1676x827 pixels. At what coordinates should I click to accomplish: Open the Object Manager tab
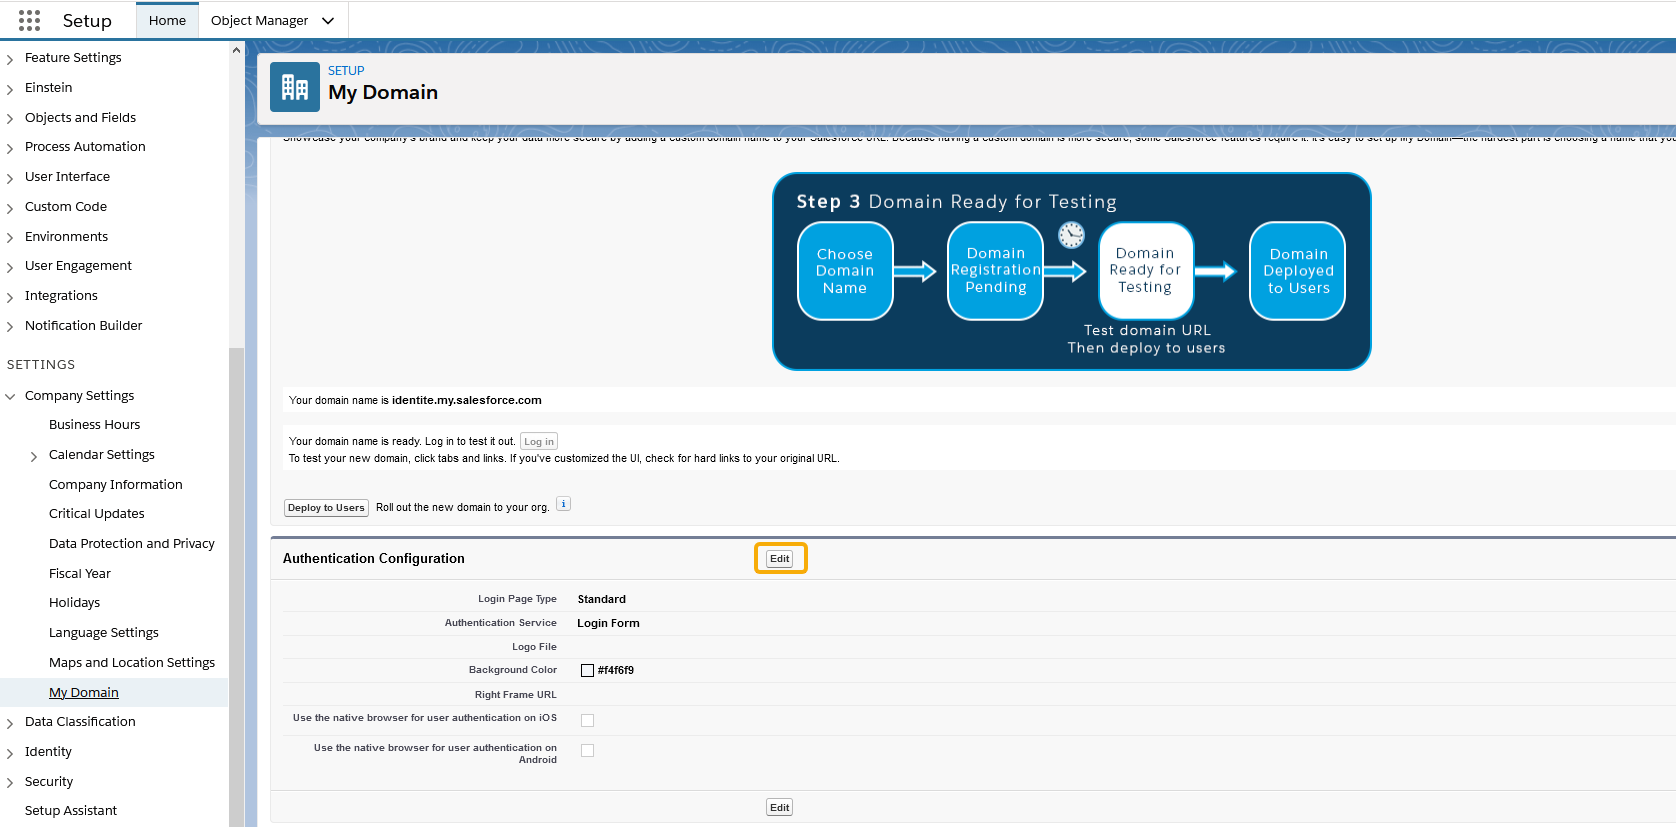[x=259, y=20]
